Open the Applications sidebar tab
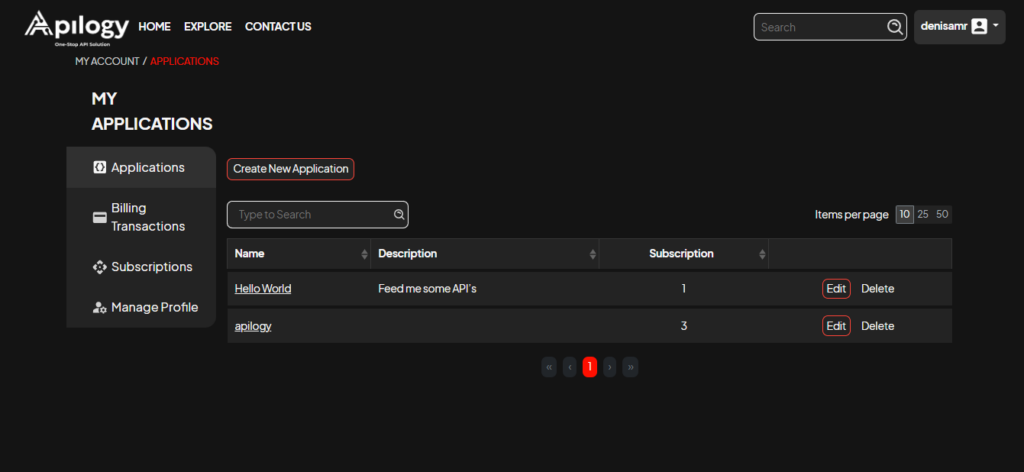The image size is (1024, 472). click(x=141, y=167)
